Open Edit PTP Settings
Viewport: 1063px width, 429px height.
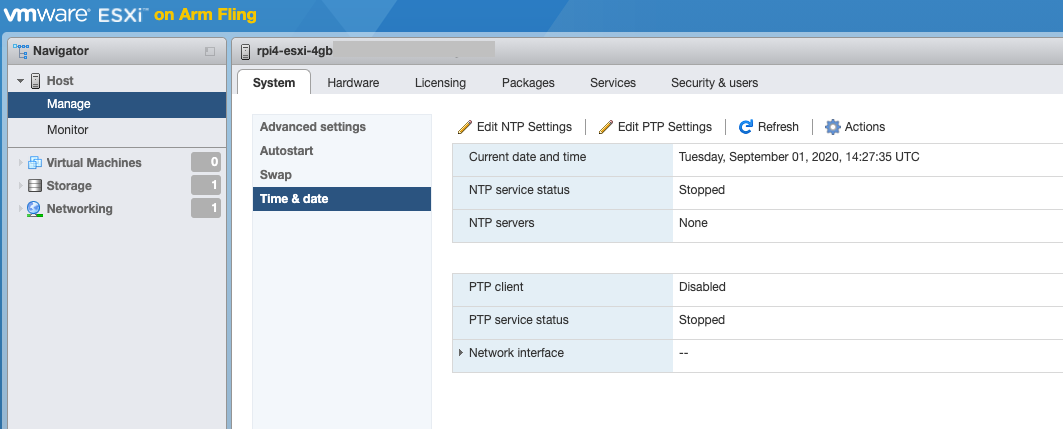click(x=655, y=127)
